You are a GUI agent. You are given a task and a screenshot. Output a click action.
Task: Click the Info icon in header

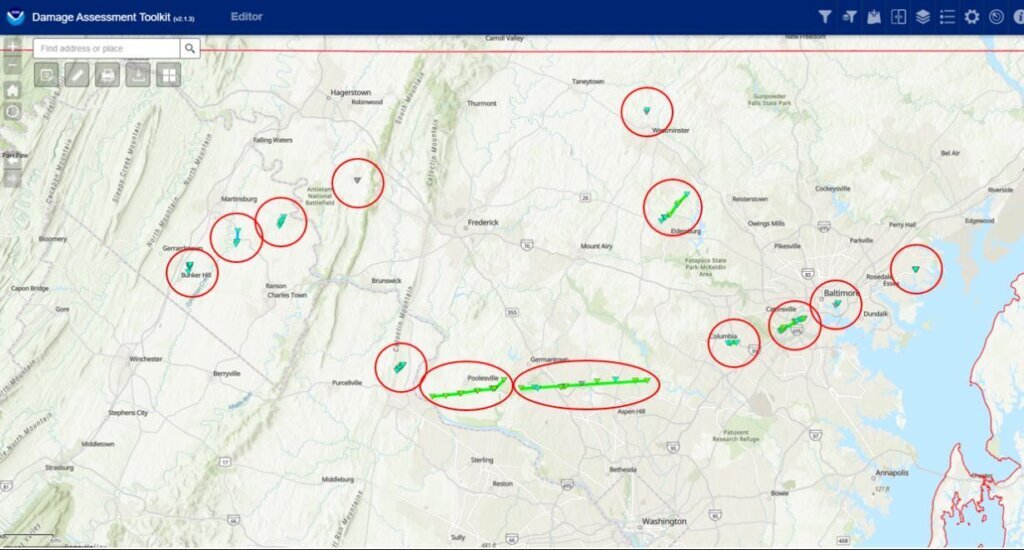coord(1019,17)
